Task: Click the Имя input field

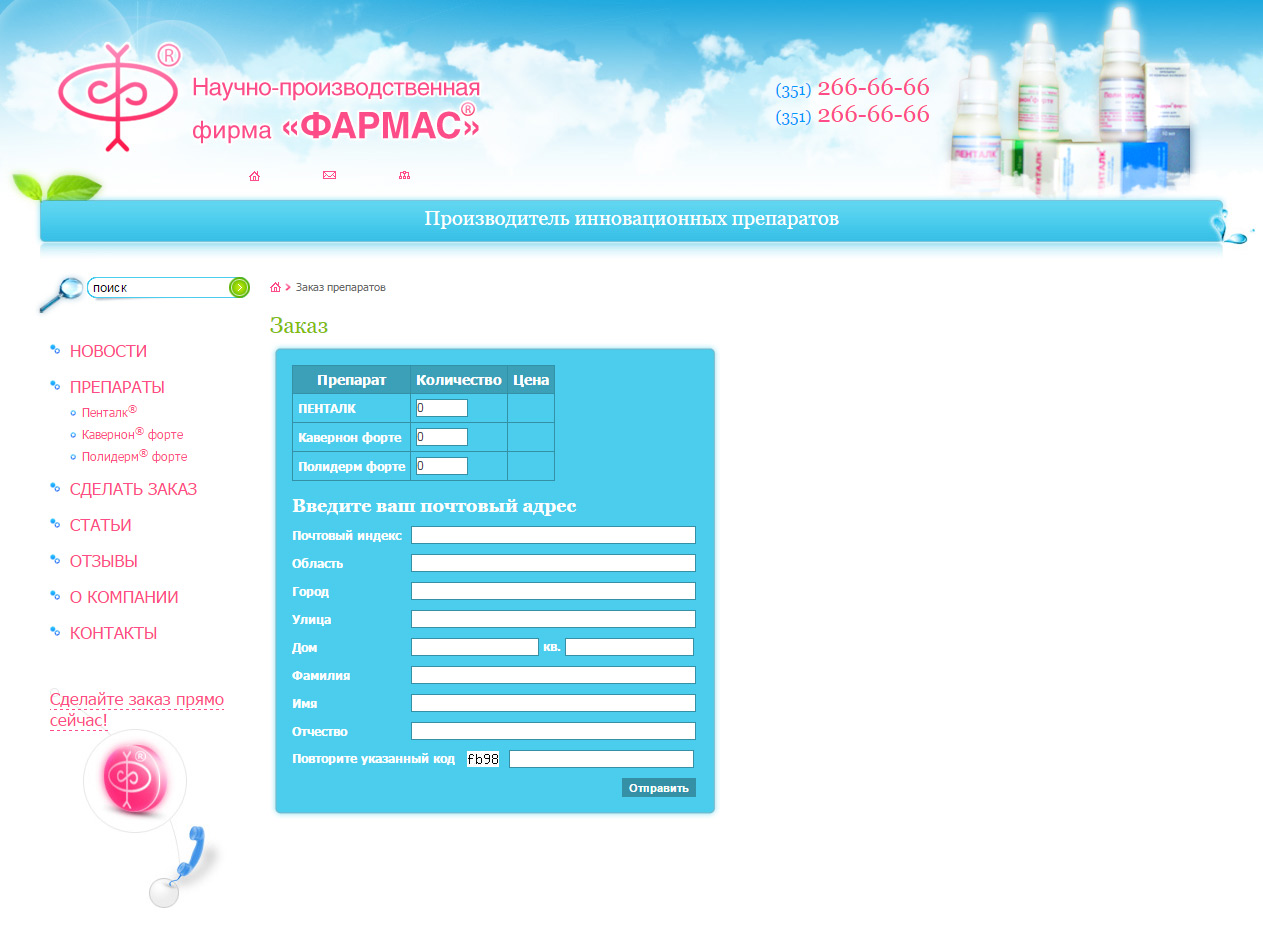Action: tap(553, 703)
